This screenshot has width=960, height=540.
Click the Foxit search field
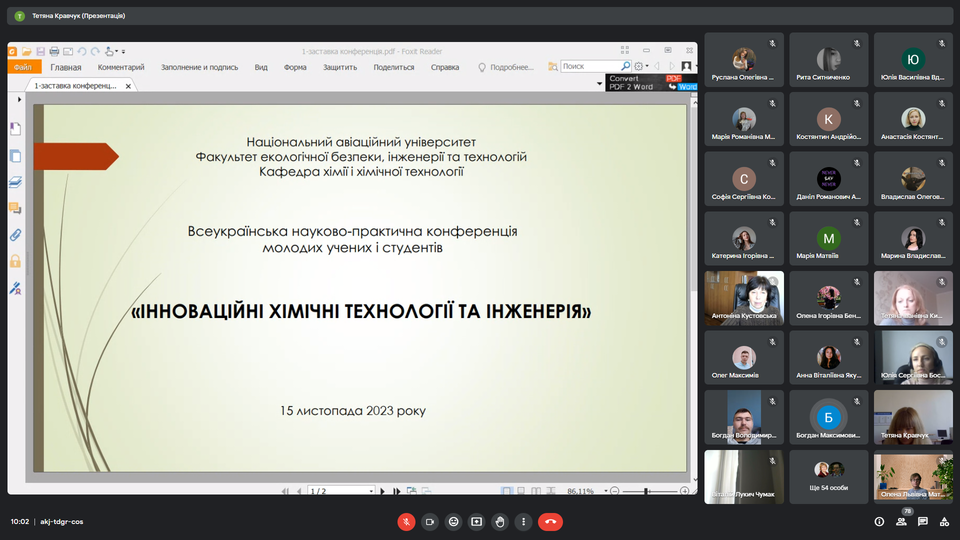tap(583, 66)
